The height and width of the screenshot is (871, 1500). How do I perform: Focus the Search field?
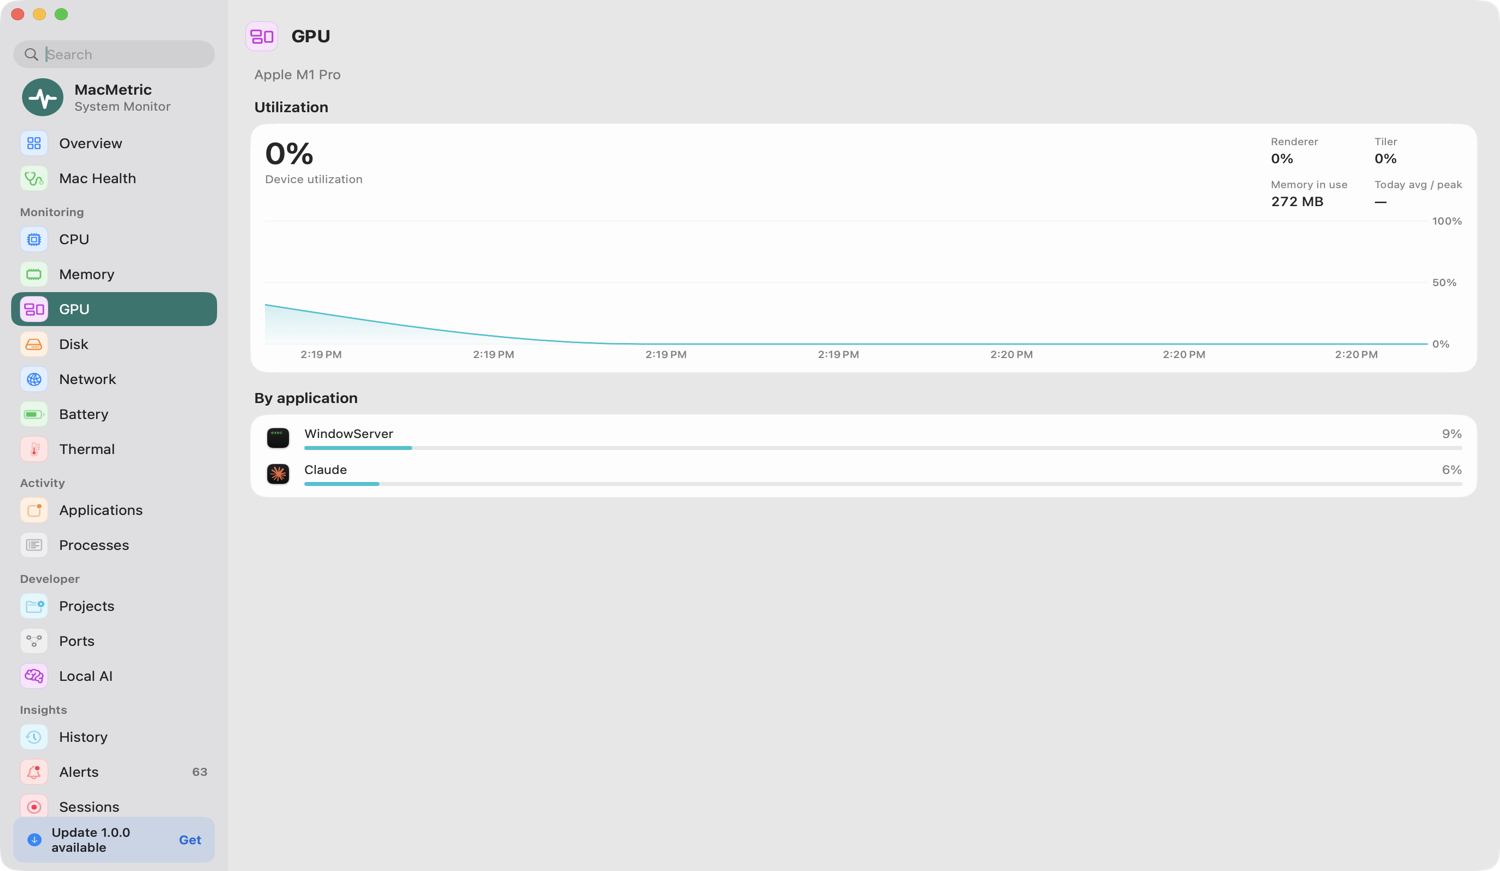tap(114, 54)
